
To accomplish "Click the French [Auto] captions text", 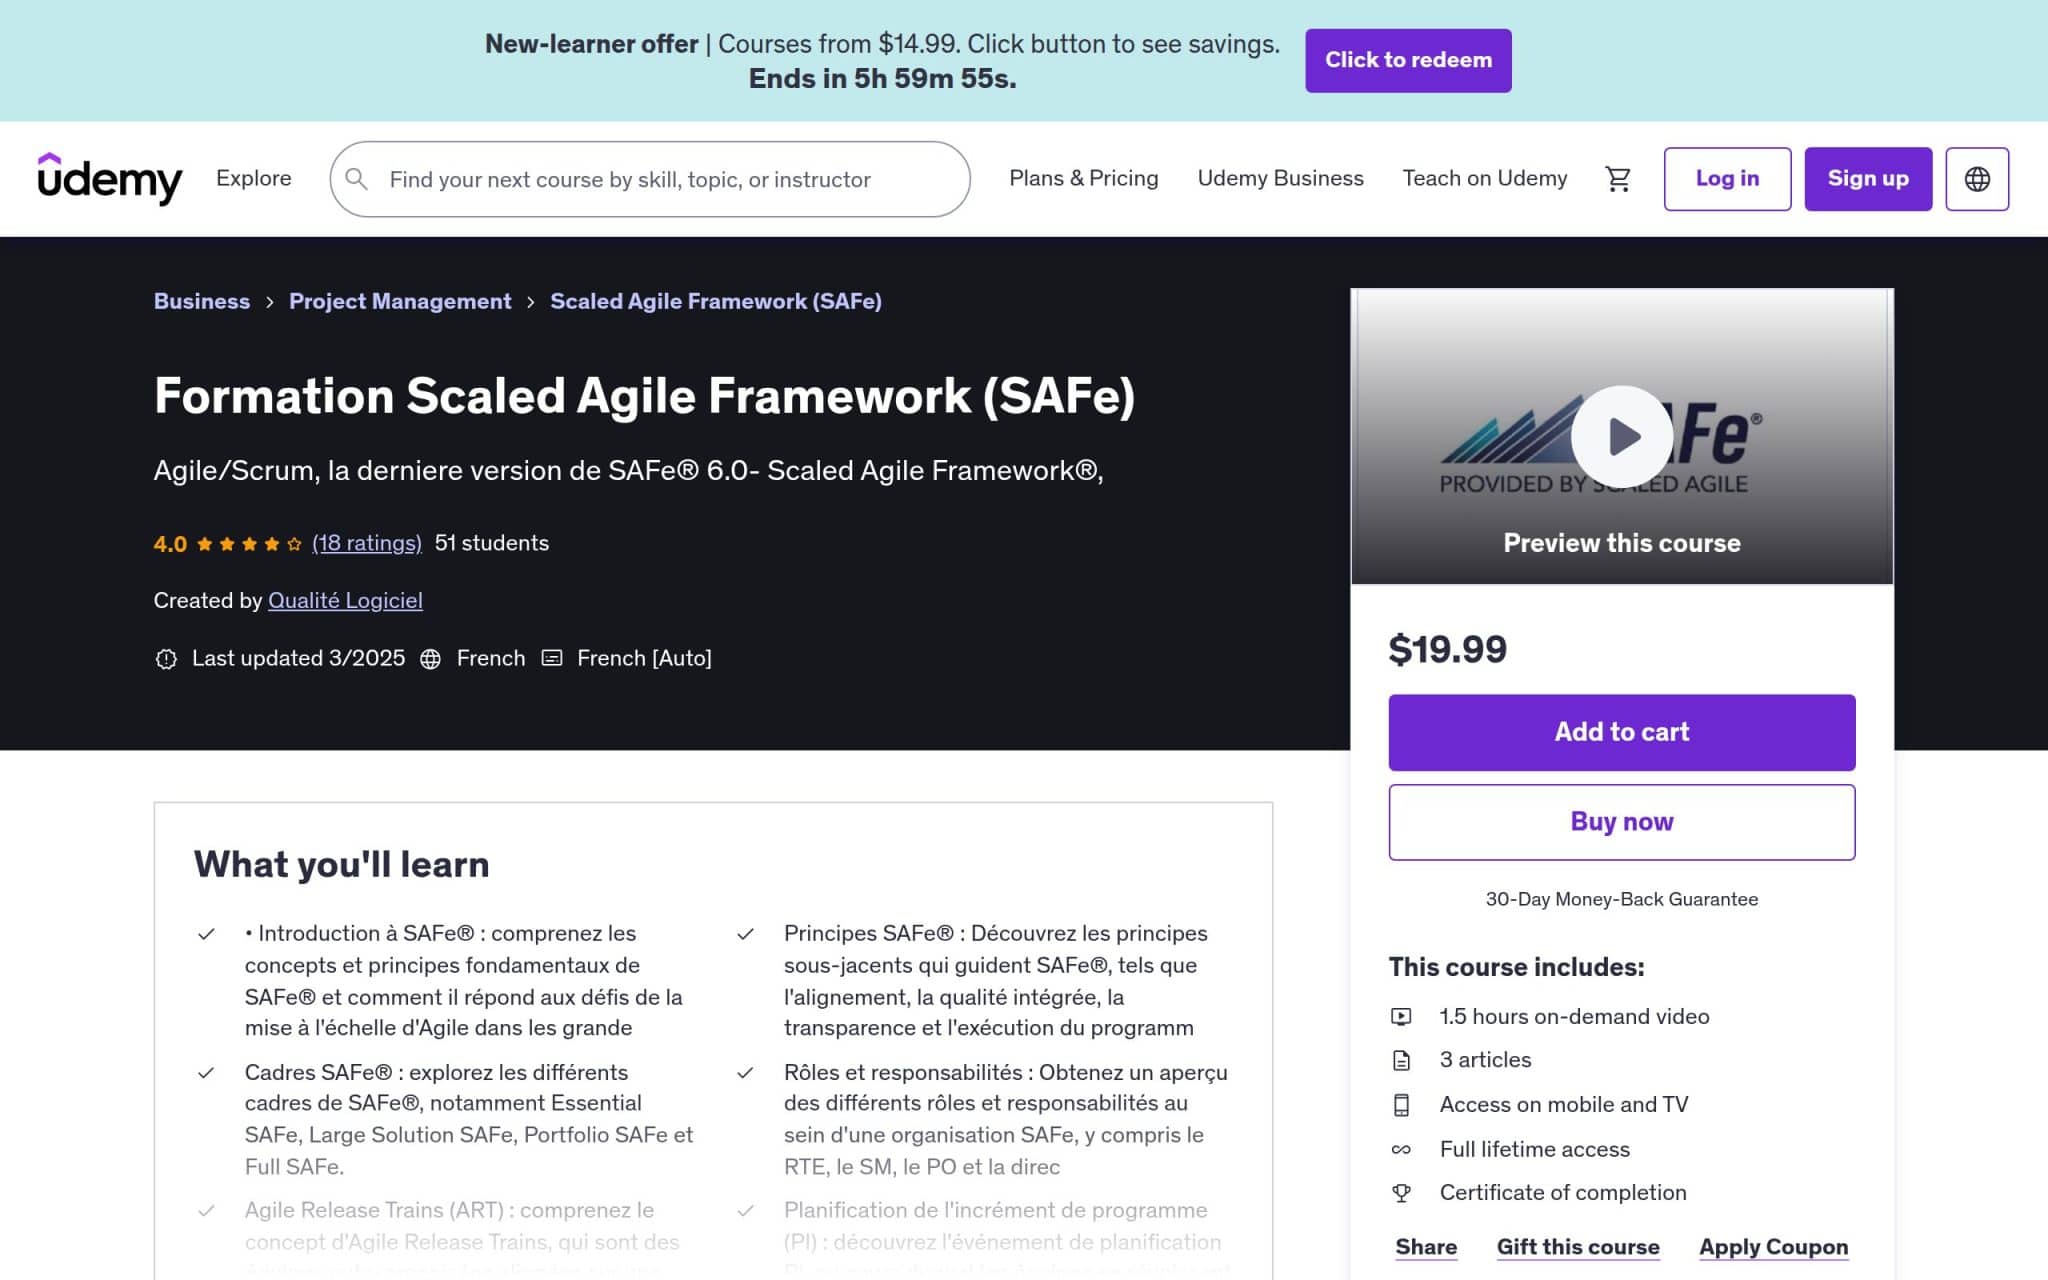I will pos(644,658).
